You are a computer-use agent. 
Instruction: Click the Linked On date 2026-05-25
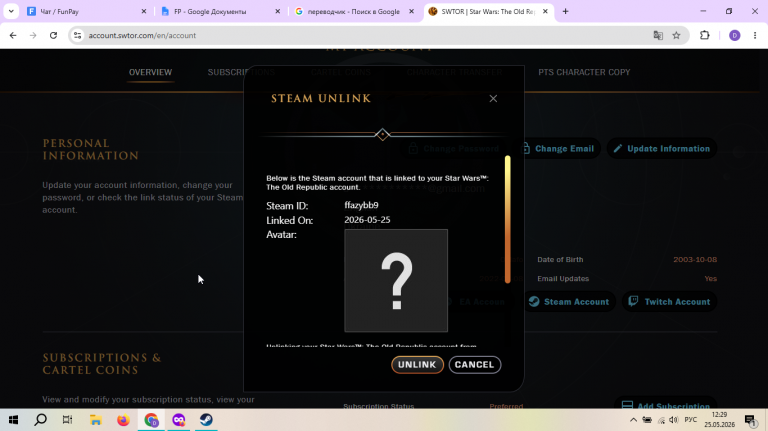click(367, 220)
